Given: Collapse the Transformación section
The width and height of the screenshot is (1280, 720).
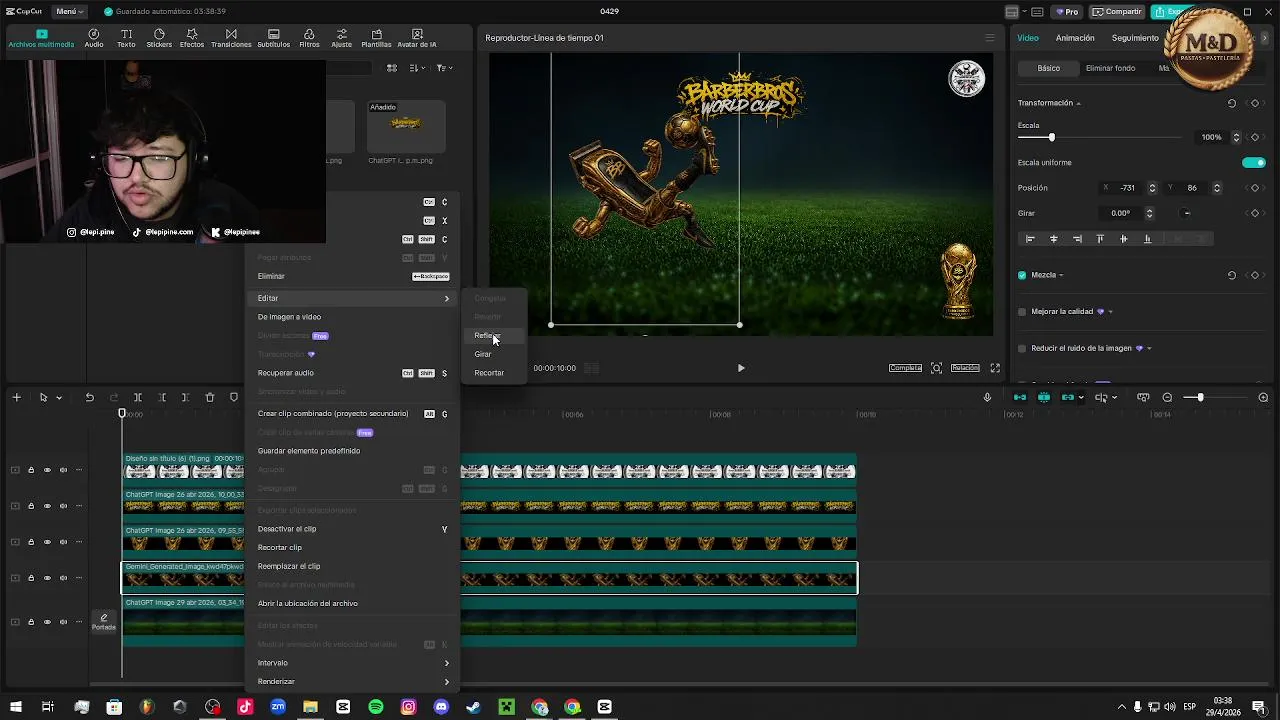Looking at the screenshot, I should [x=1078, y=103].
